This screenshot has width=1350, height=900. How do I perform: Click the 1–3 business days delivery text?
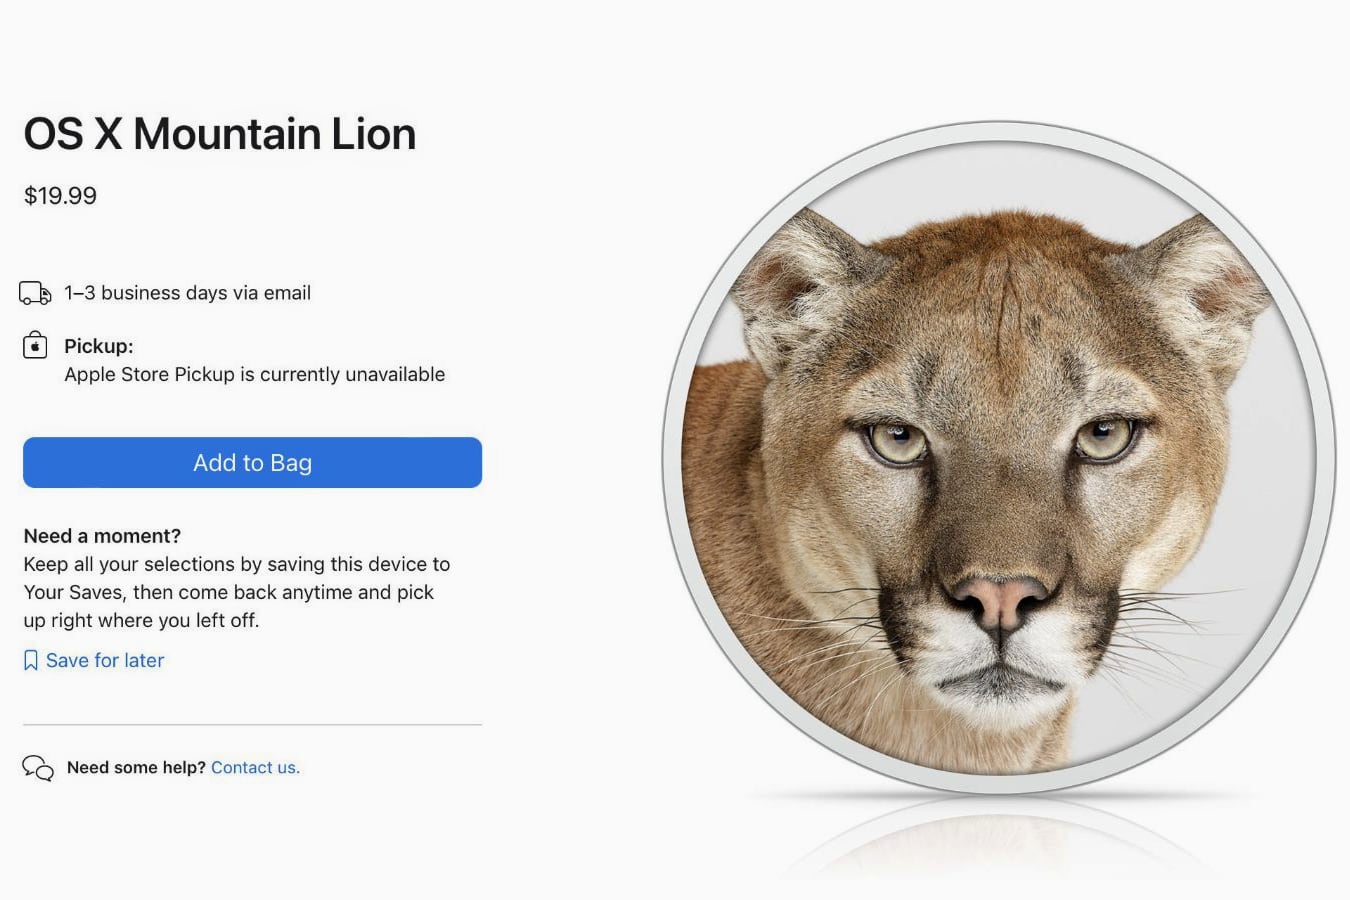click(x=188, y=293)
